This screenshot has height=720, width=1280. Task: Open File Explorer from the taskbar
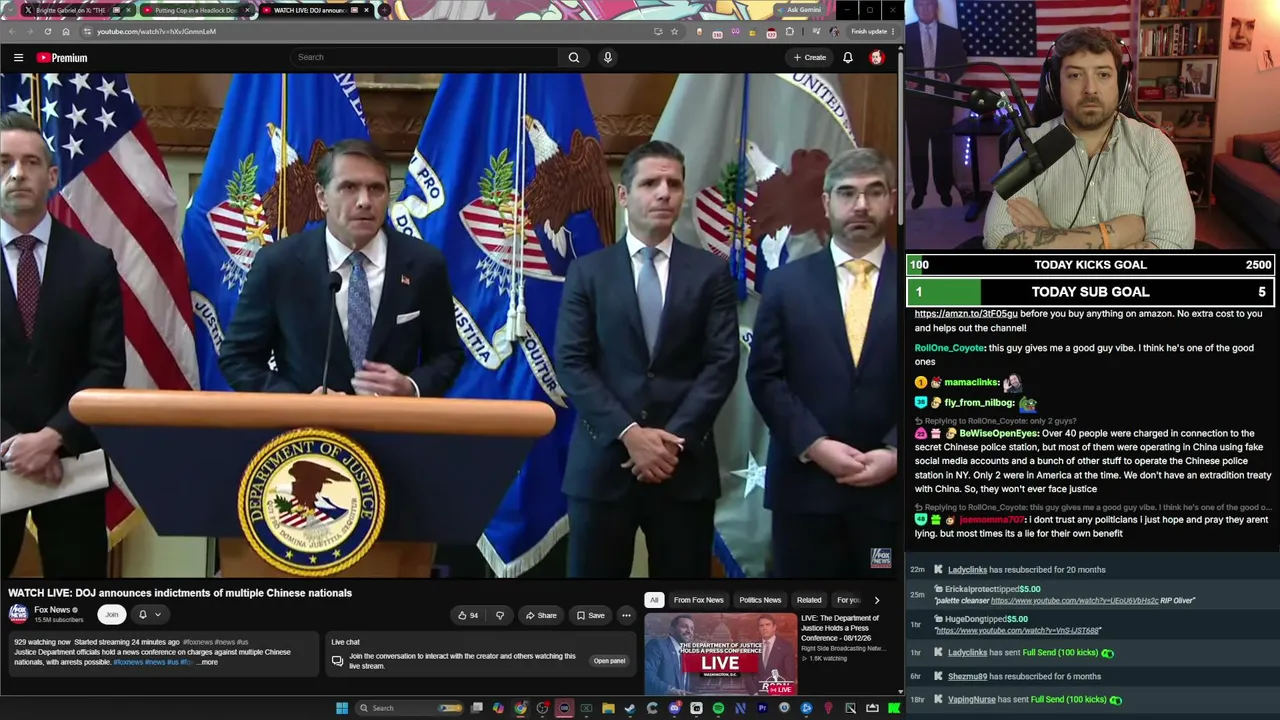[x=608, y=708]
